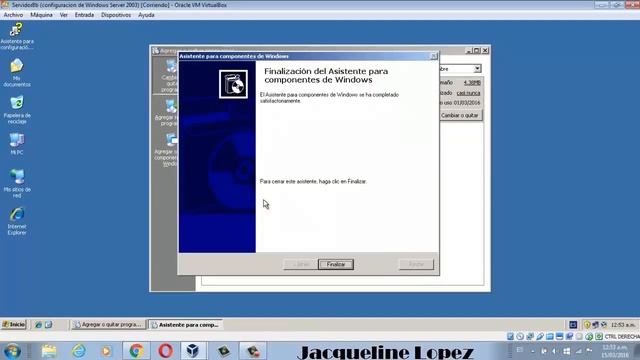
Task: Click the 'casi nunca' usage link
Action: click(x=468, y=93)
